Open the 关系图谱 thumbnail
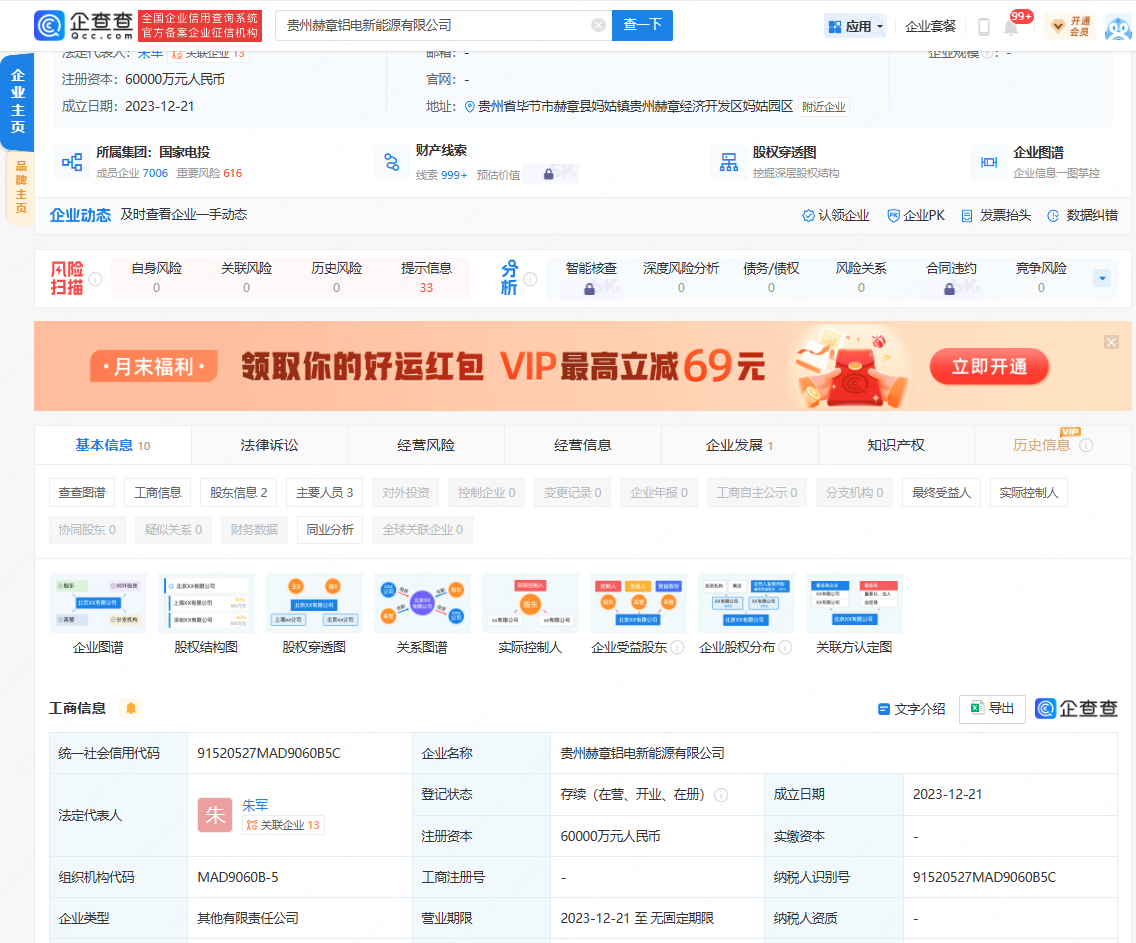 coord(422,603)
